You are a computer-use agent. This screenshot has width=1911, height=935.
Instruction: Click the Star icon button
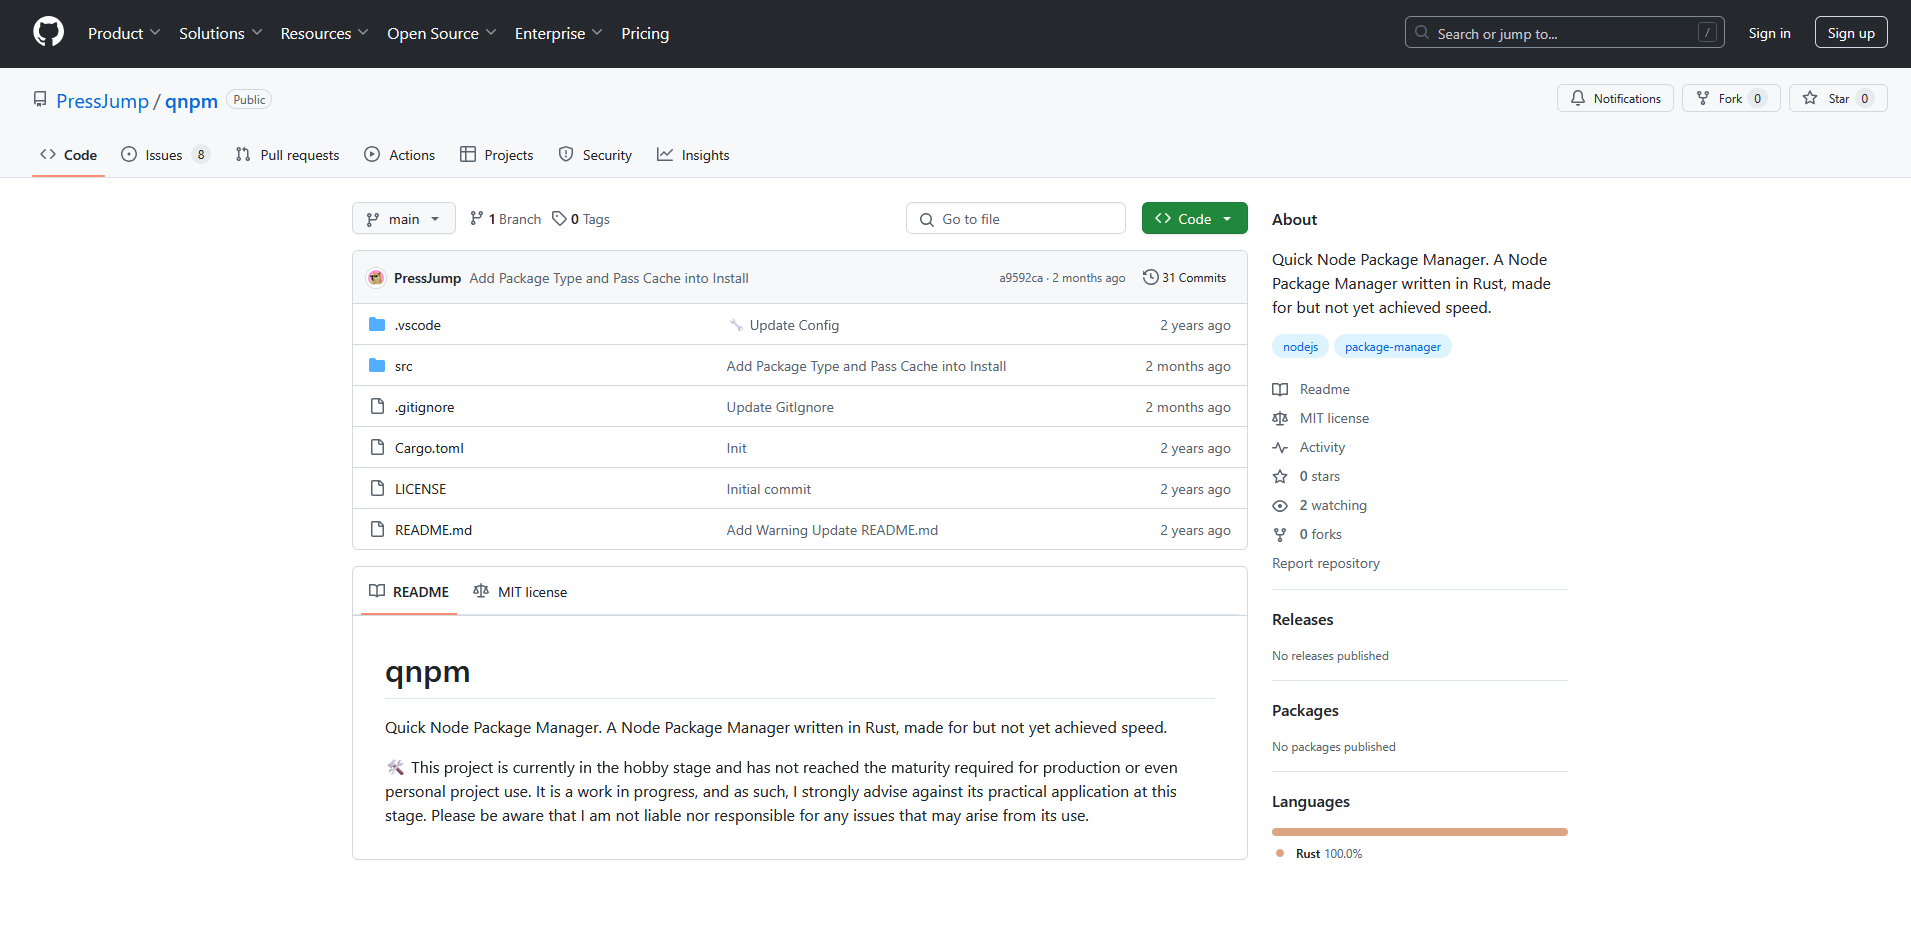click(1810, 98)
